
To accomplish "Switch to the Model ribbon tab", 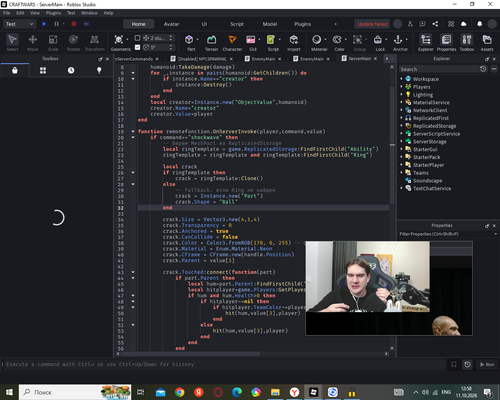I will click(270, 24).
